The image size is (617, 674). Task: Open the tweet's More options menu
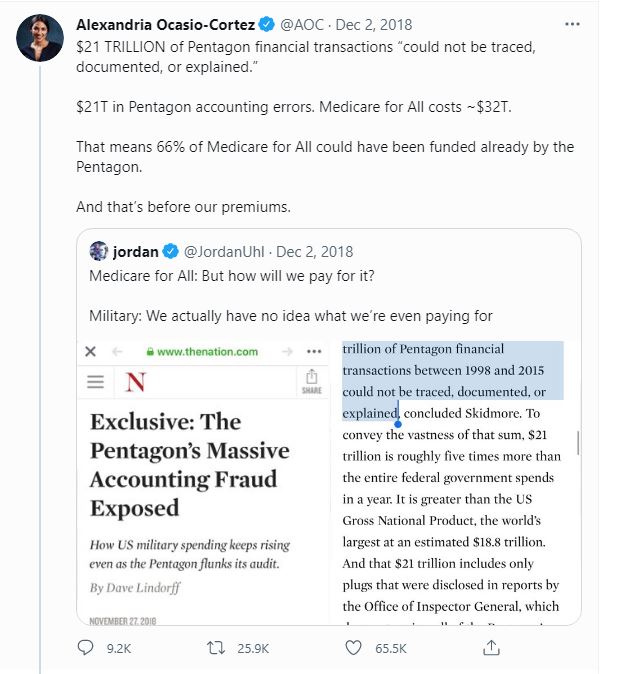click(x=572, y=23)
